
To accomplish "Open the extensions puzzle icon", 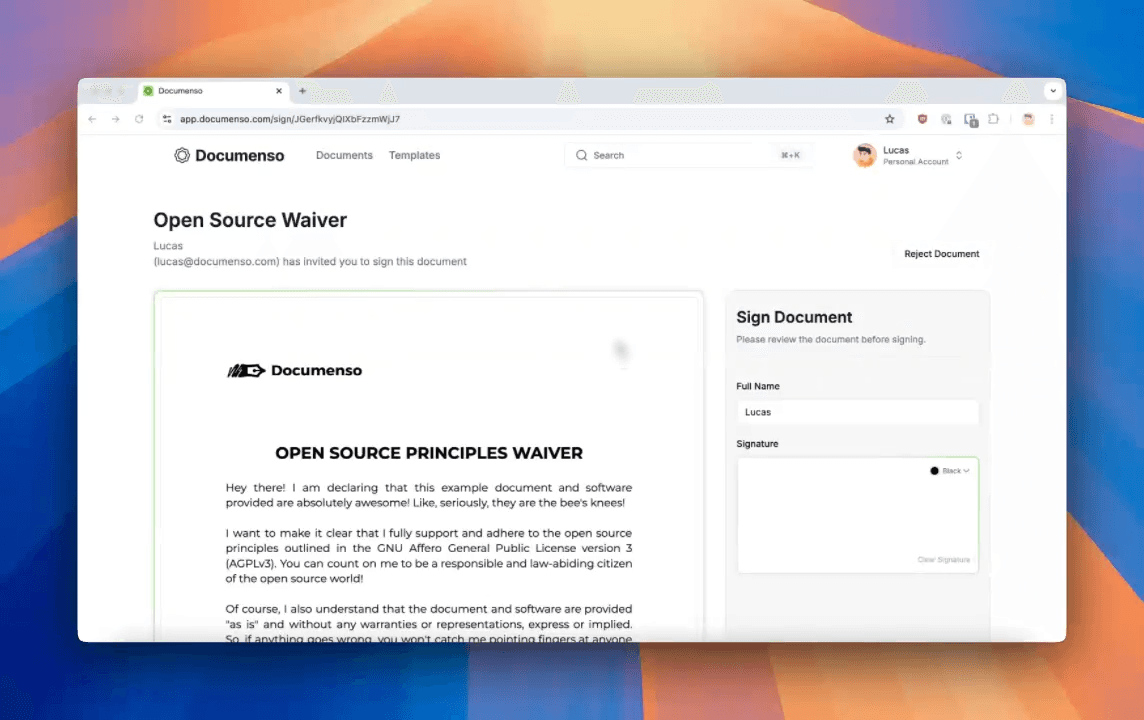I will point(993,119).
